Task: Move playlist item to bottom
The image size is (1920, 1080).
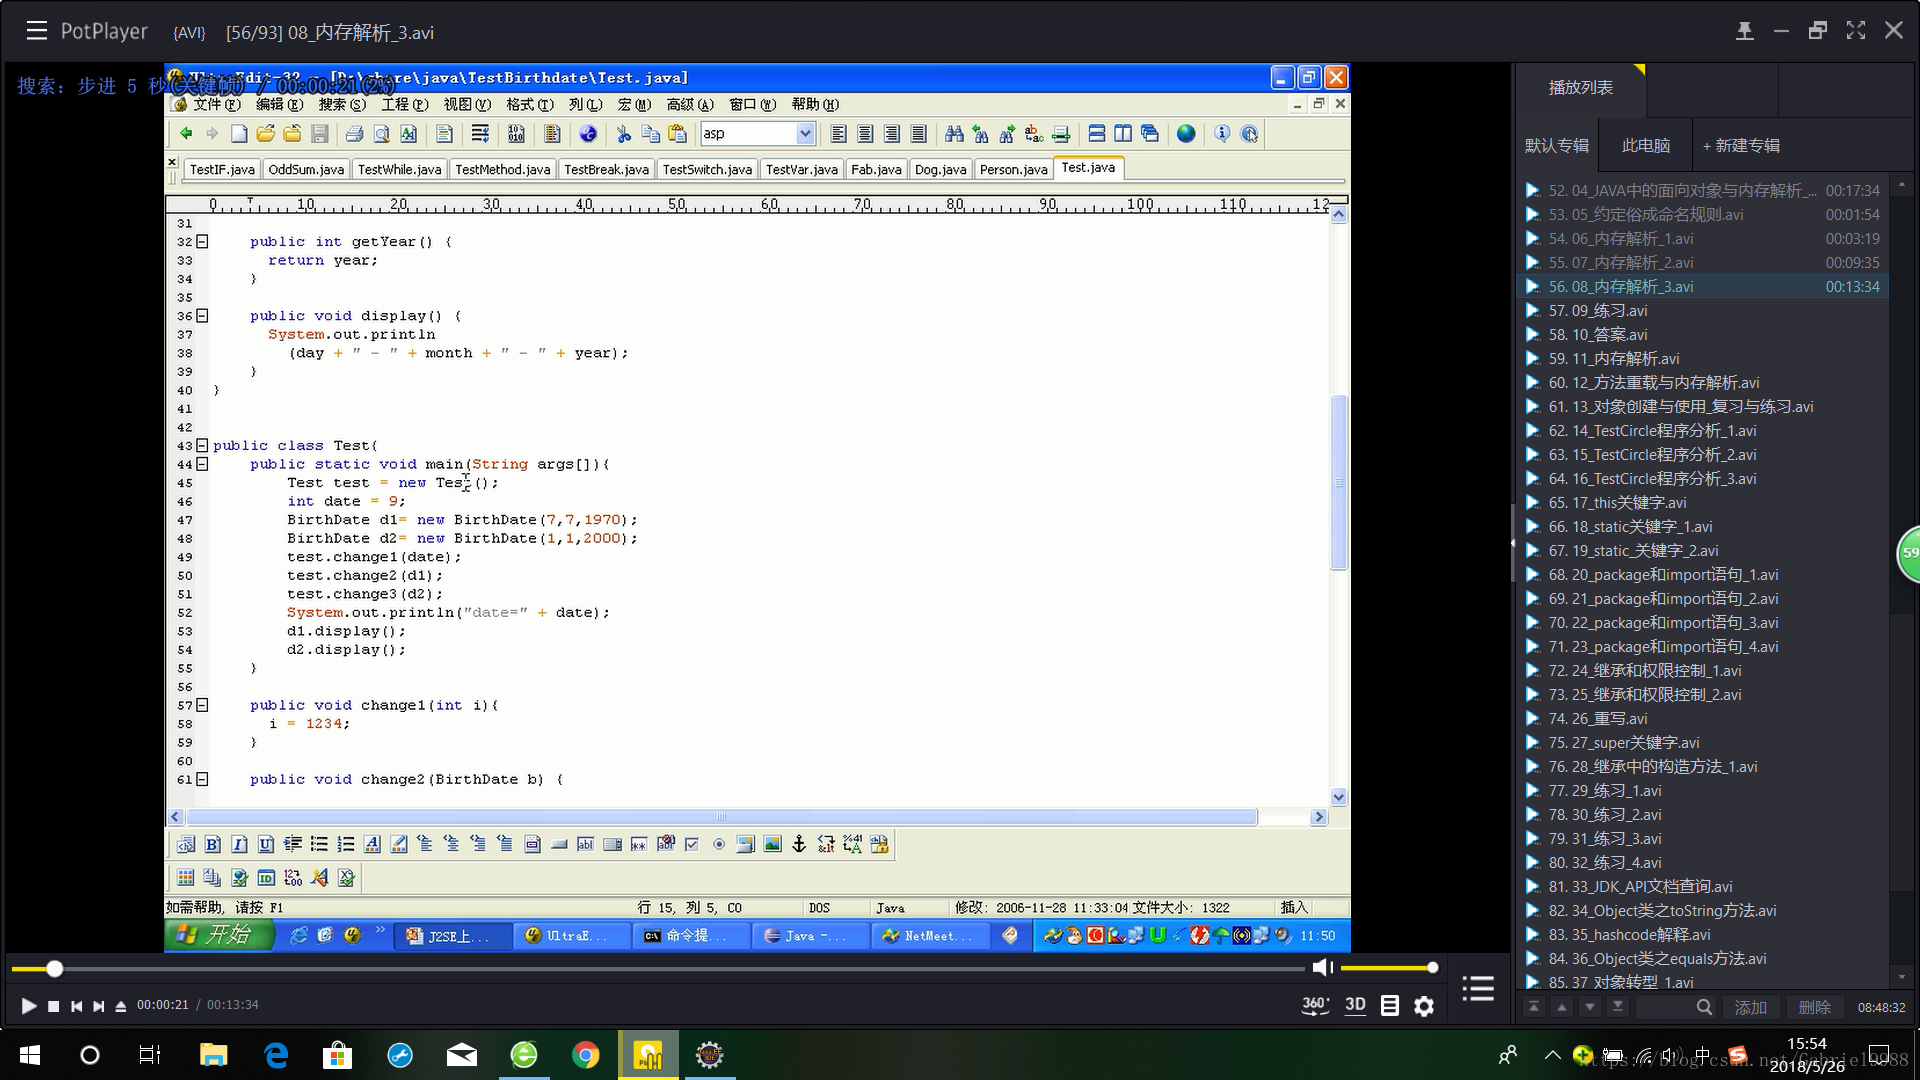Action: 1618,1007
